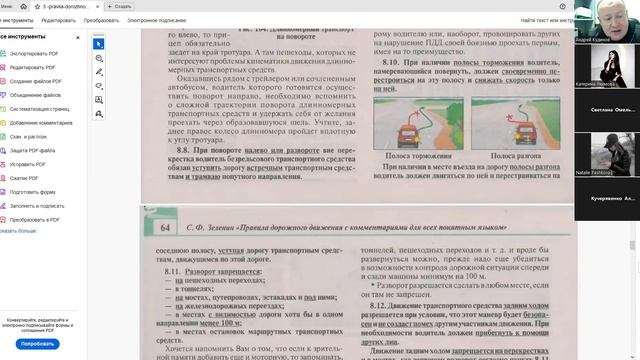Screen dimensions: 640x360
Task: Close the Все инструменты panel
Action: point(78,37)
